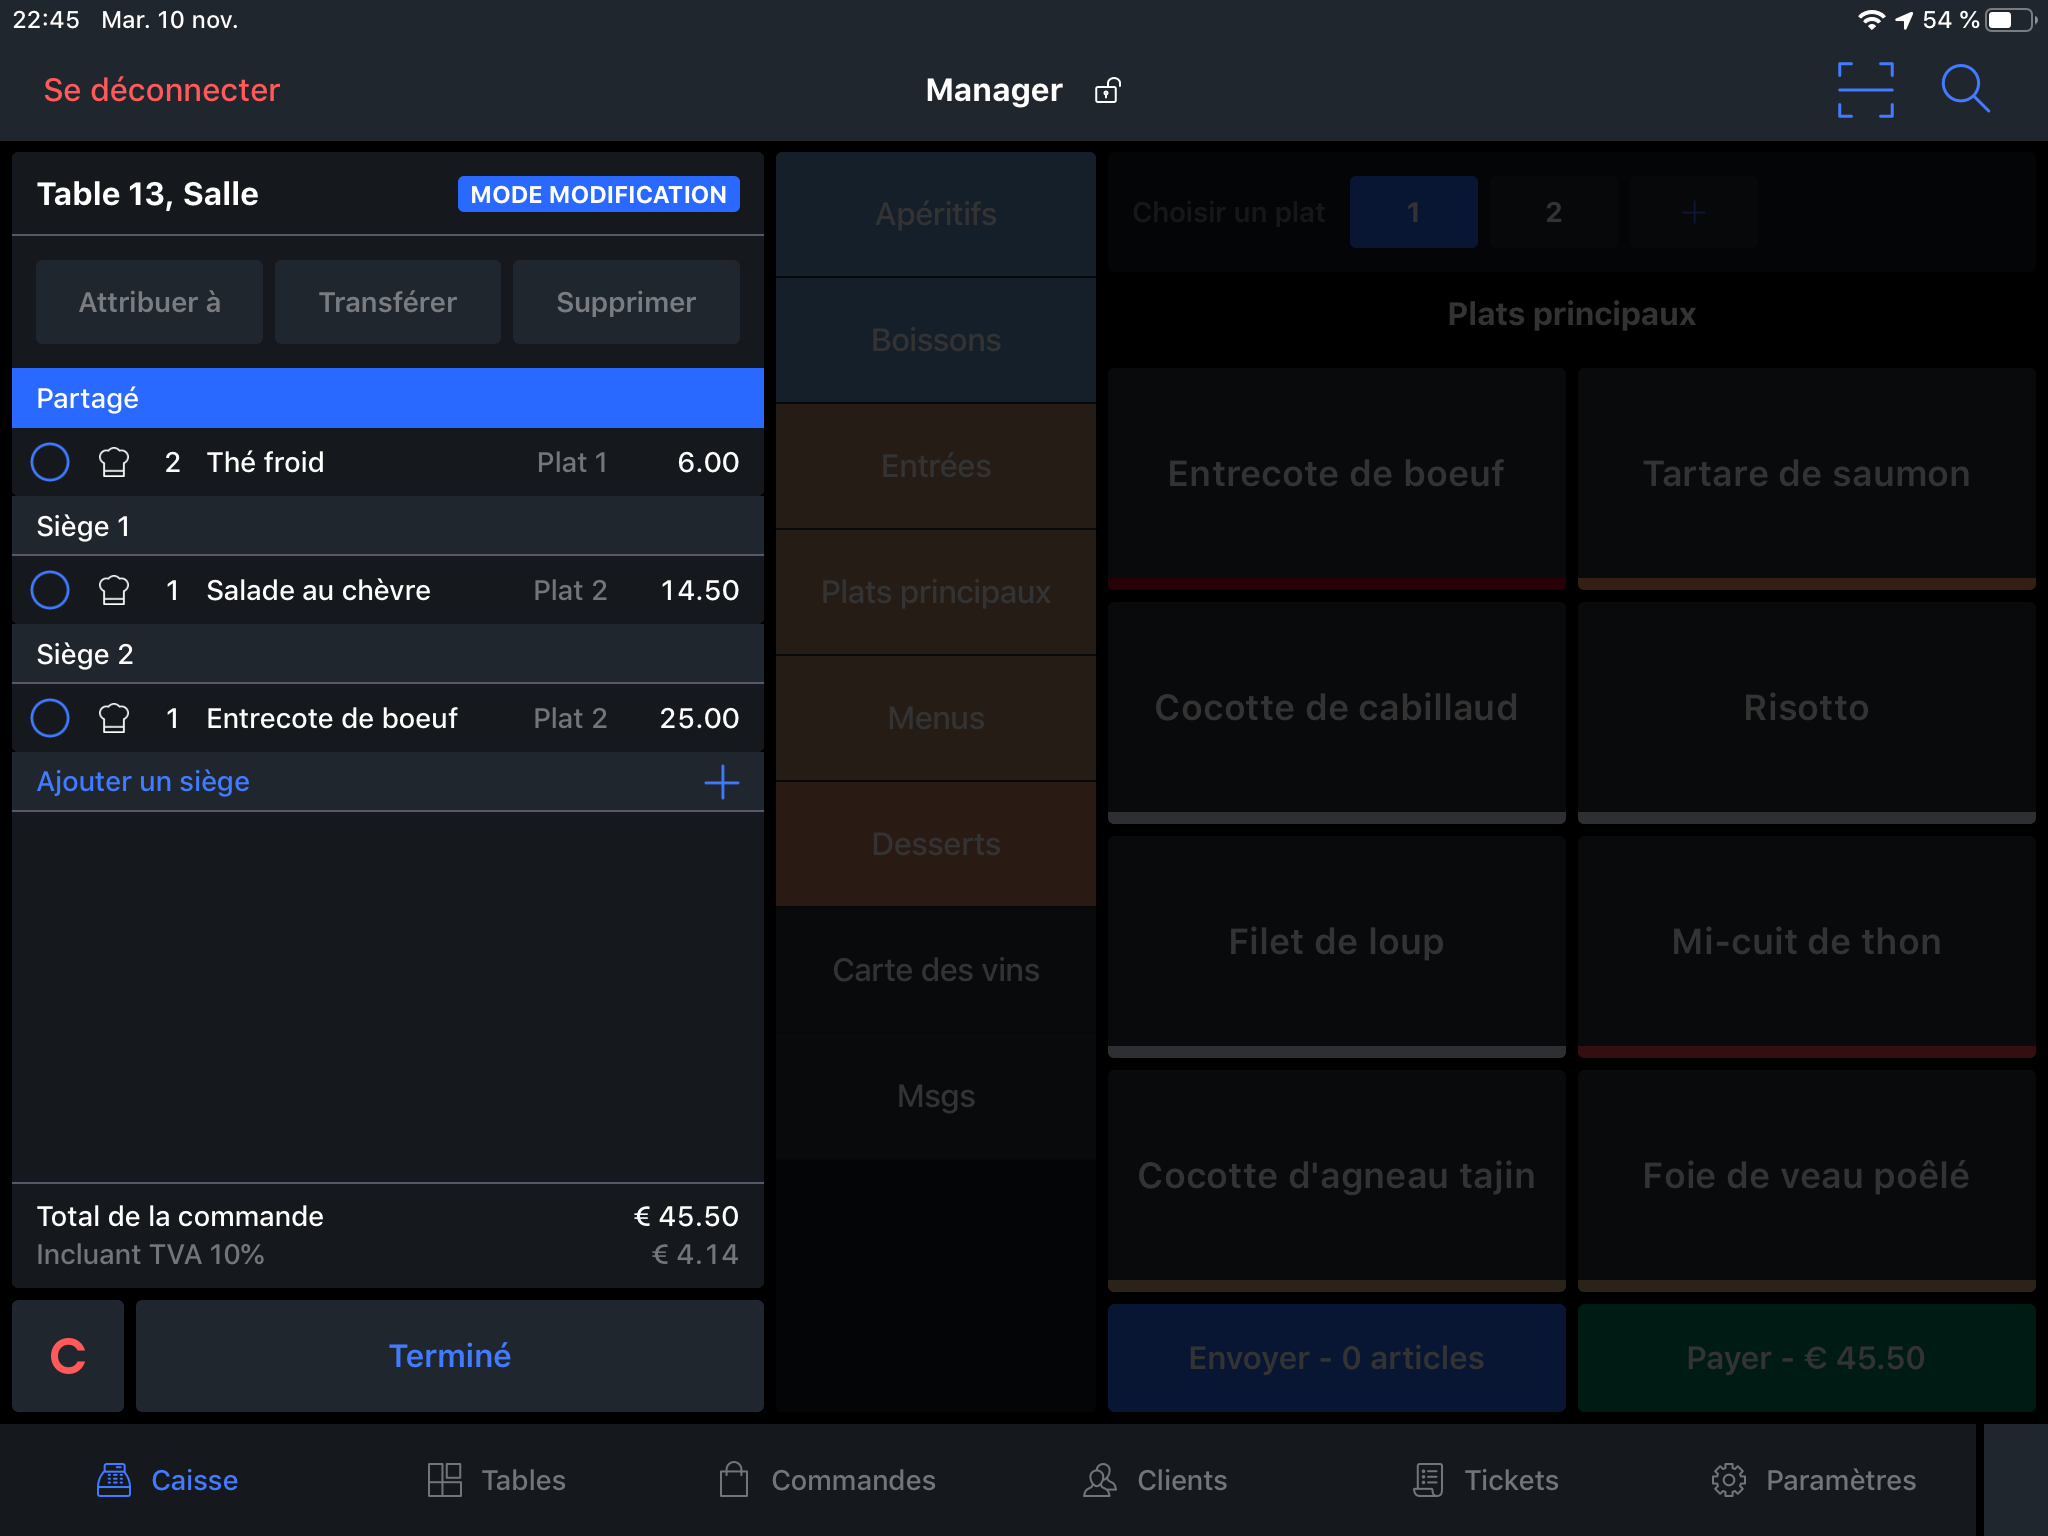The width and height of the screenshot is (2048, 1536).
Task: Open the Boissons category
Action: 936,340
